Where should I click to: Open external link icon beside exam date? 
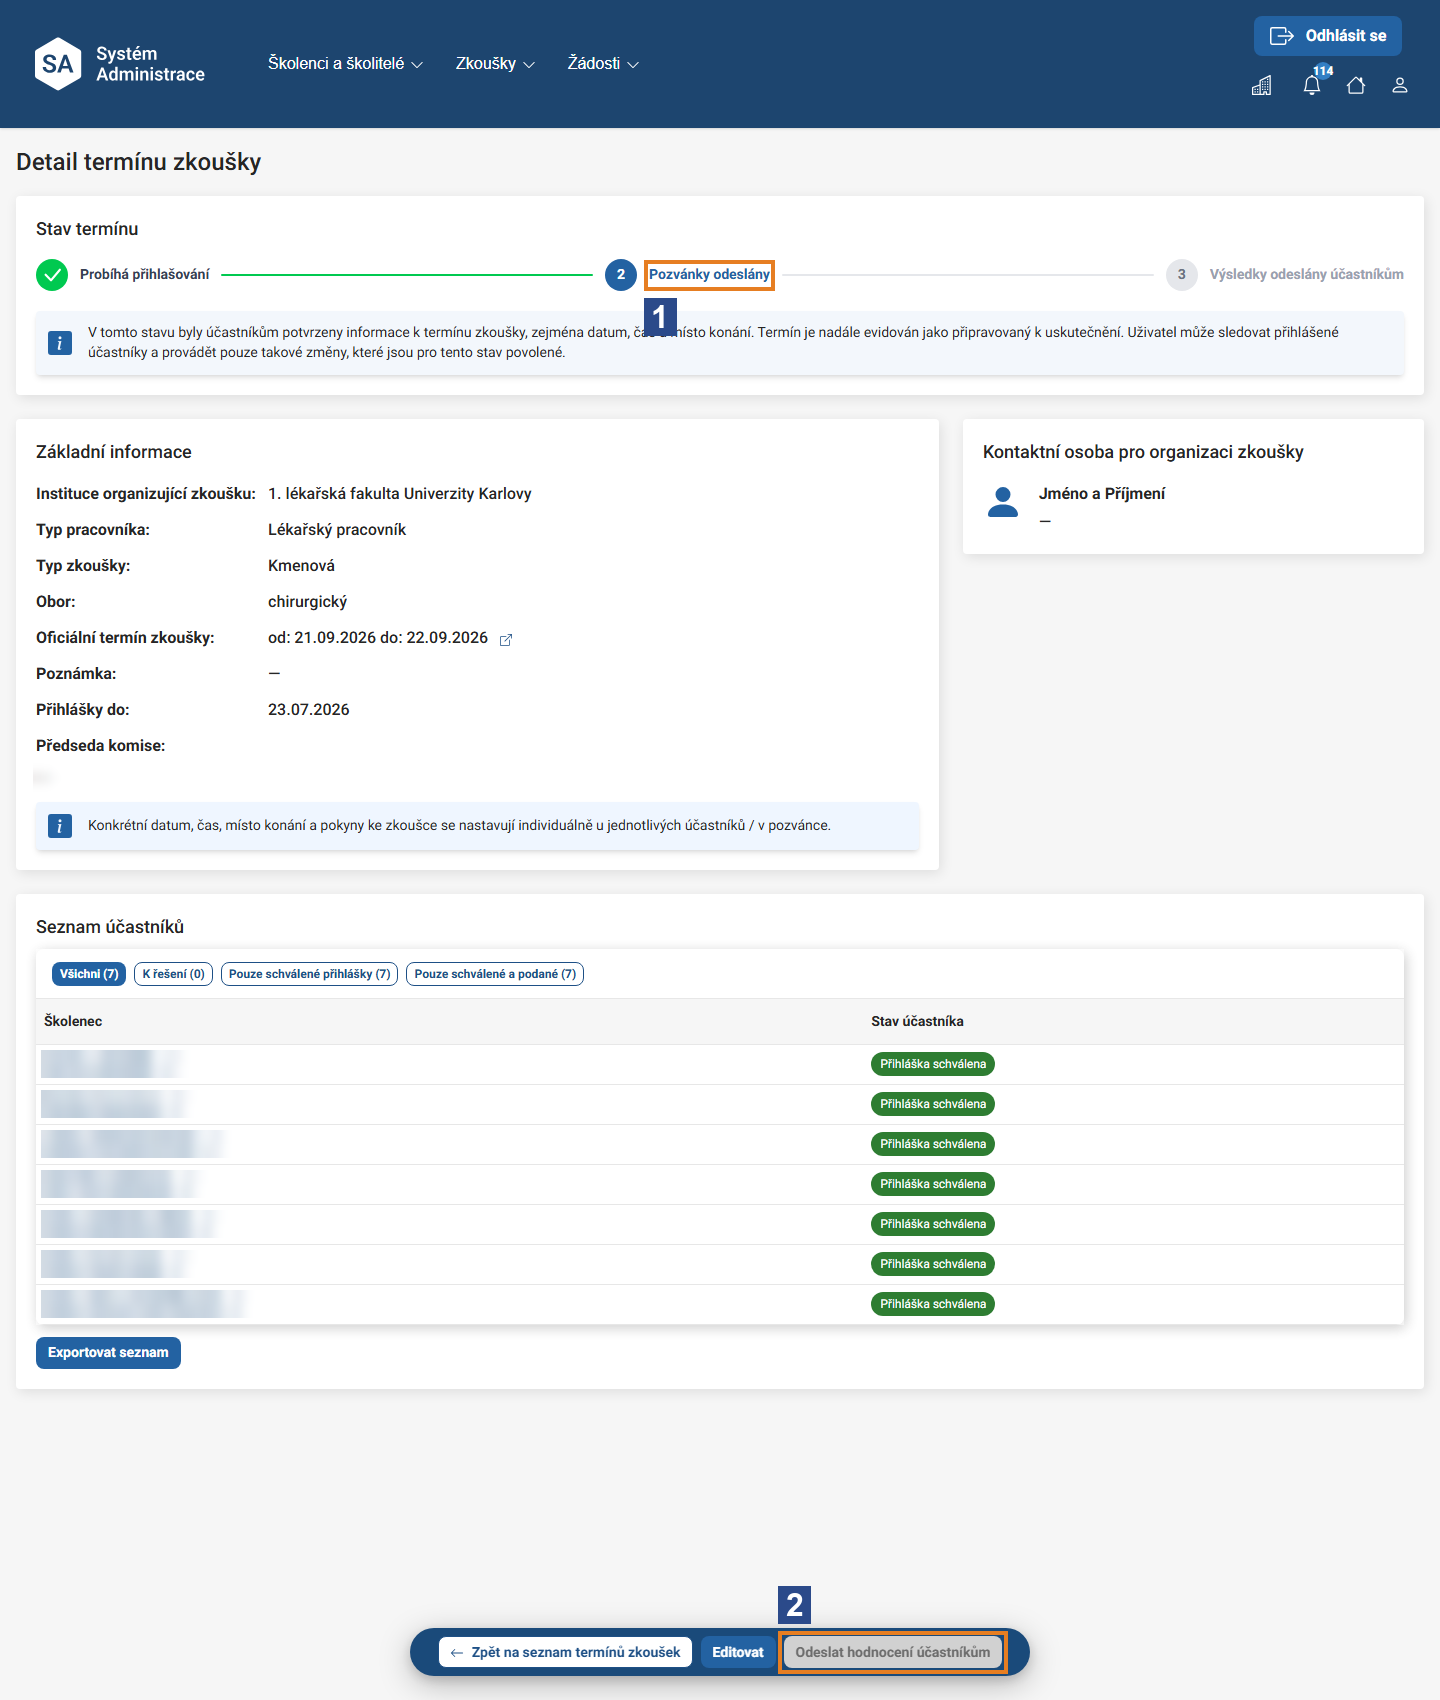click(x=506, y=640)
